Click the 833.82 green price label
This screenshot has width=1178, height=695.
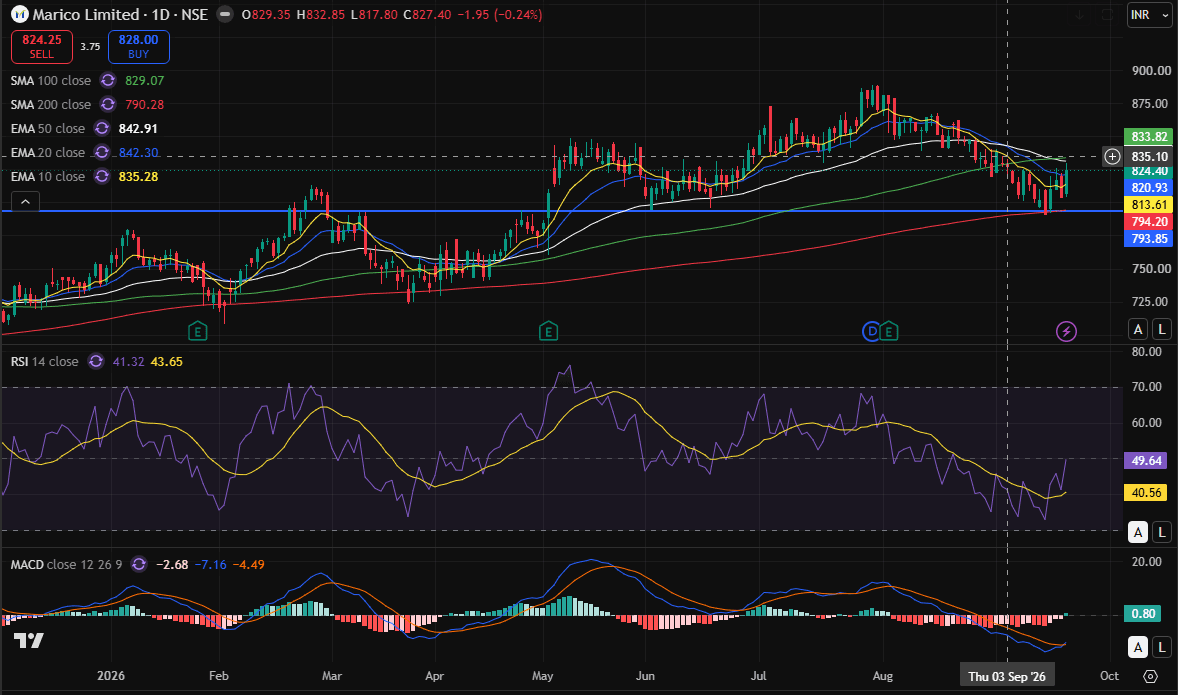click(1149, 137)
